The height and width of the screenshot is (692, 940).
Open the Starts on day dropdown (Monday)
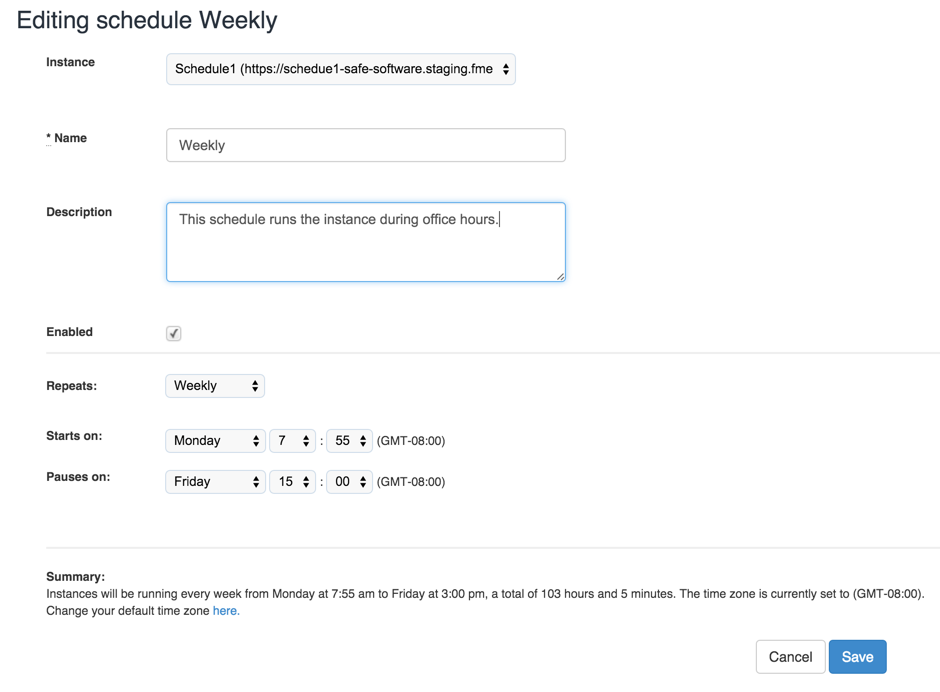click(x=215, y=441)
